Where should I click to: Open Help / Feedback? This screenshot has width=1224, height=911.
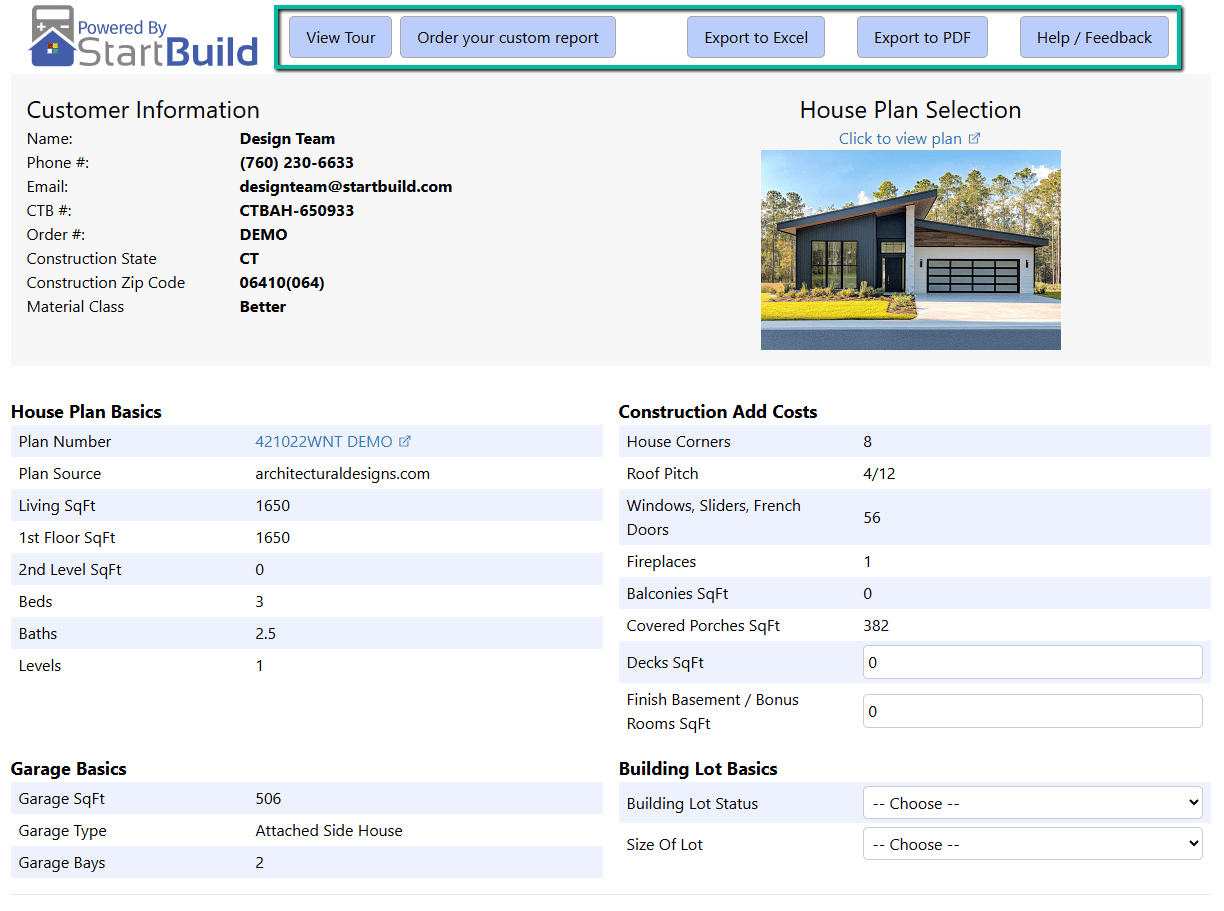tap(1094, 36)
